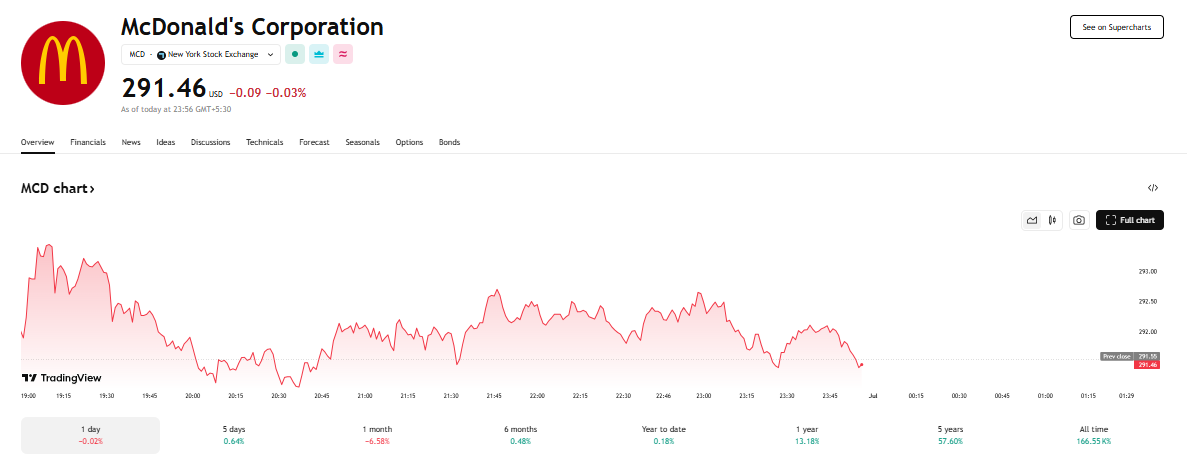Open the Ideas tab
The width and height of the screenshot is (1187, 462).
pos(166,142)
